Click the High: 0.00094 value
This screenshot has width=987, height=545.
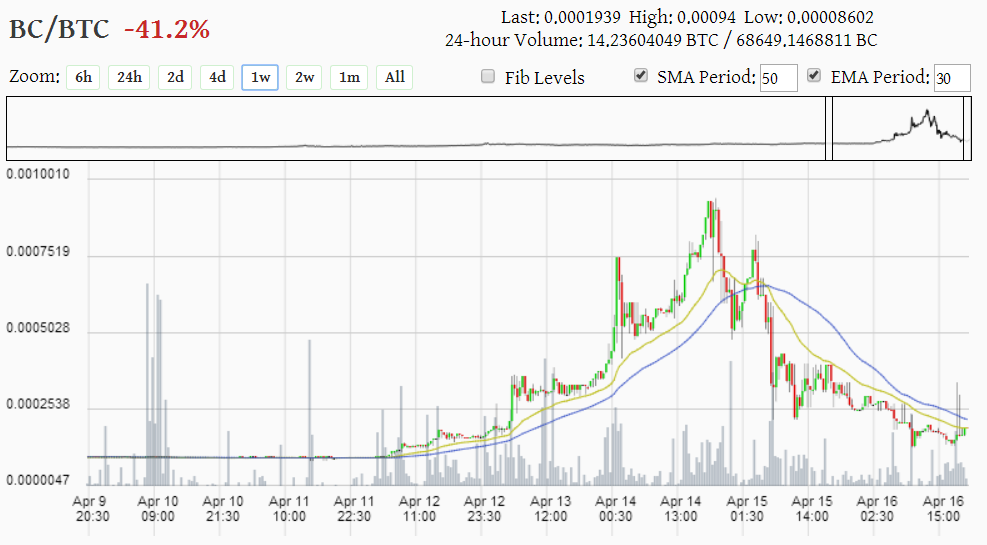pyautogui.click(x=682, y=17)
